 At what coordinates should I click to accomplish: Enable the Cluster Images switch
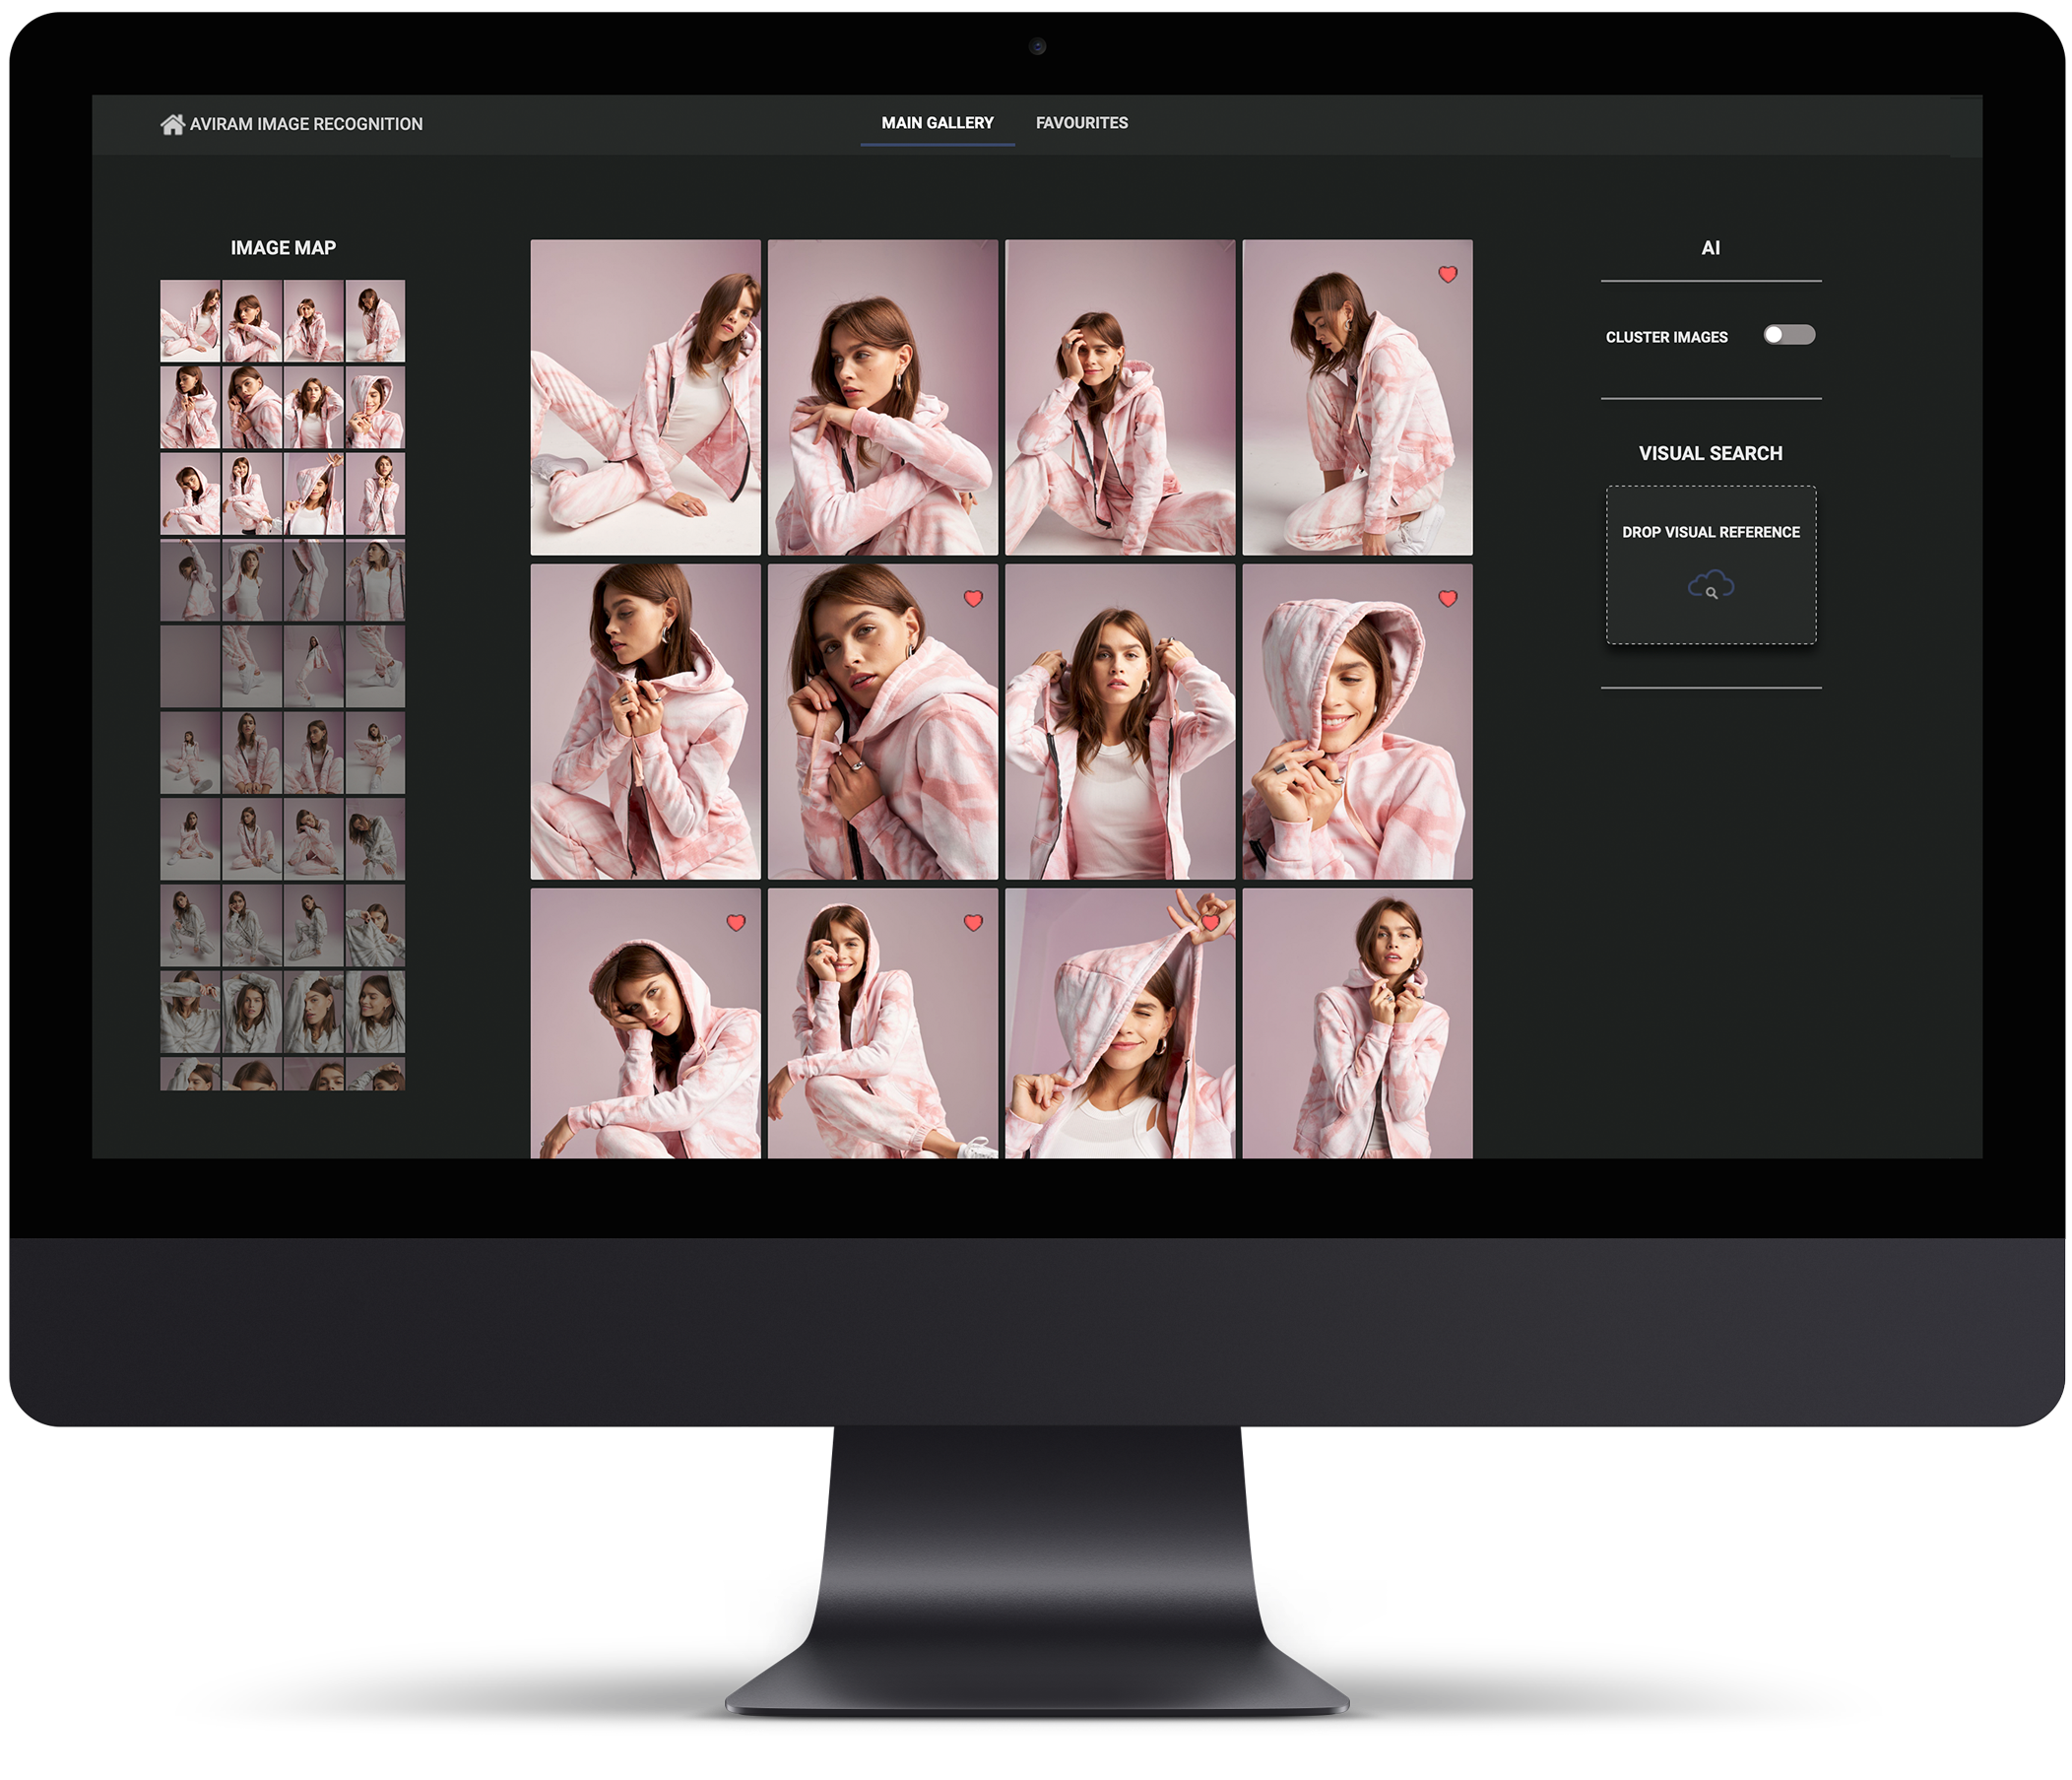coord(1788,335)
